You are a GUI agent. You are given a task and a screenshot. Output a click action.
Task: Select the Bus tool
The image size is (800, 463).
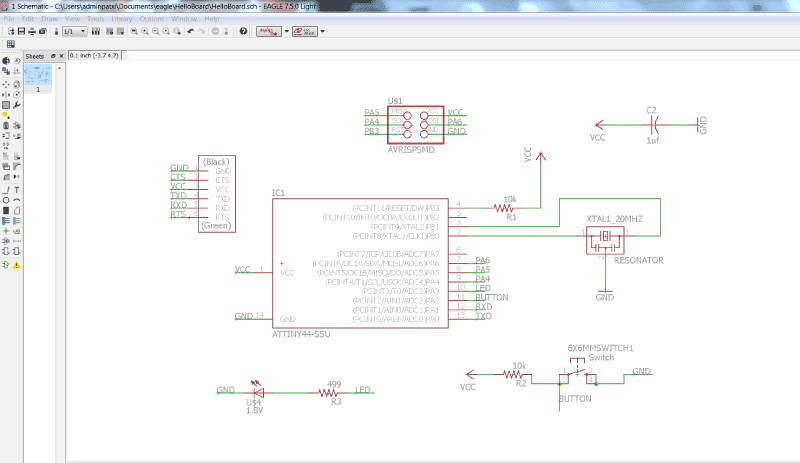6,221
